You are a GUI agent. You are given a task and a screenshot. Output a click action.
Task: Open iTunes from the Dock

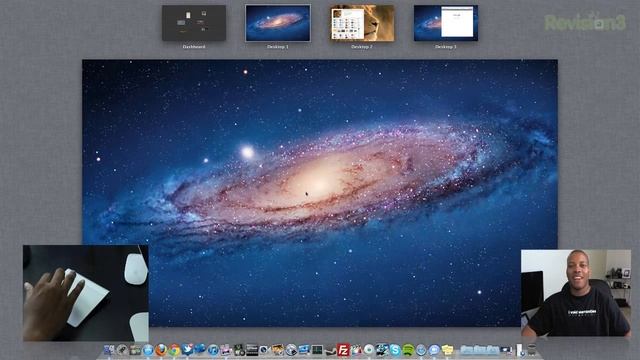pos(213,350)
